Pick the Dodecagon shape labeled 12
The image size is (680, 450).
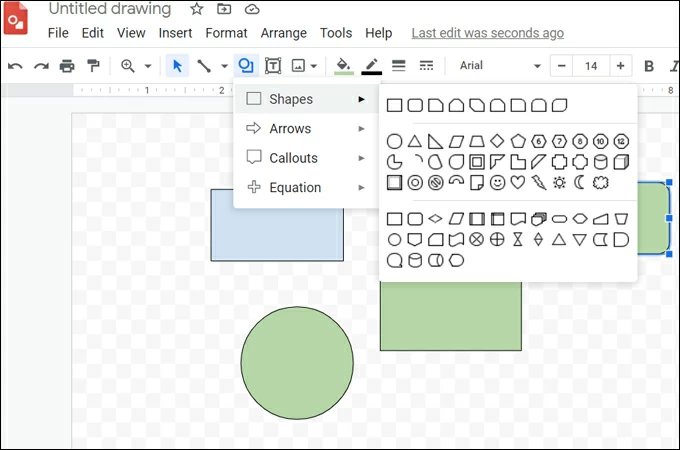(621, 141)
